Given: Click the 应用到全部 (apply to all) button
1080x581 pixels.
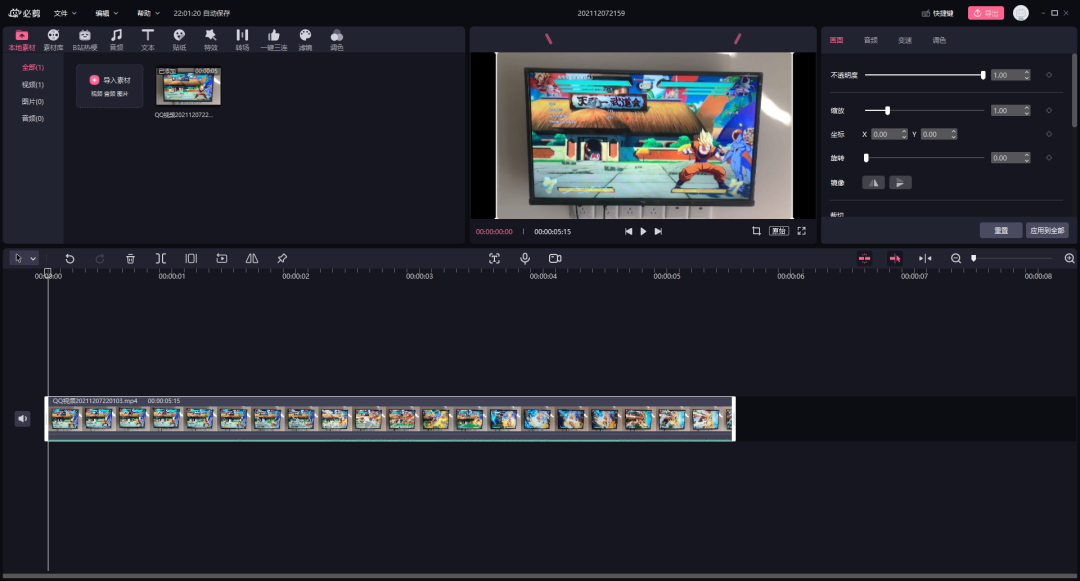Looking at the screenshot, I should click(1047, 230).
